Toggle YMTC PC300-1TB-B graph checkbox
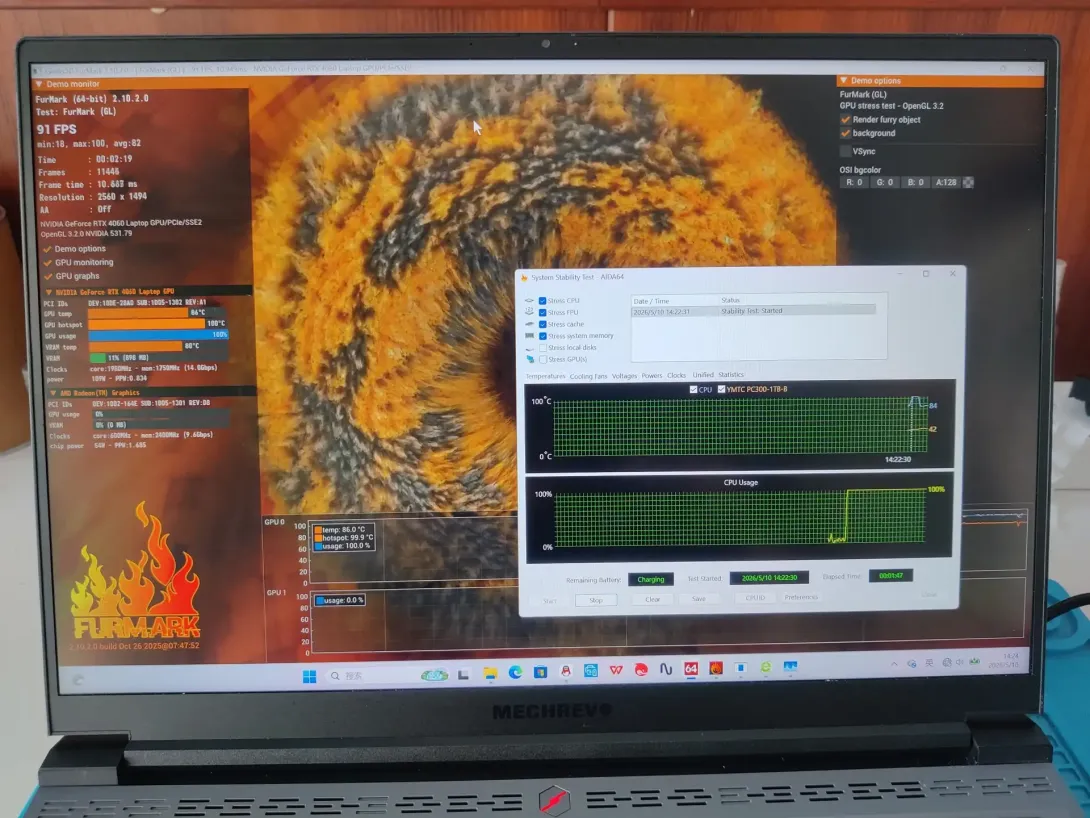The height and width of the screenshot is (818, 1090). point(722,389)
